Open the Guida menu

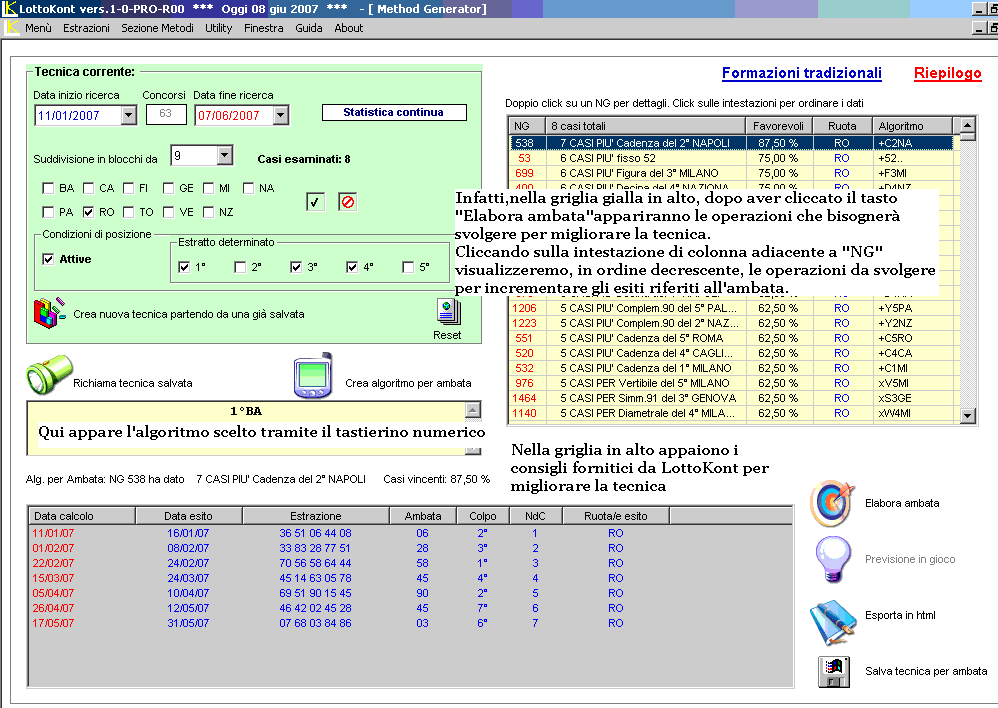pyautogui.click(x=309, y=28)
